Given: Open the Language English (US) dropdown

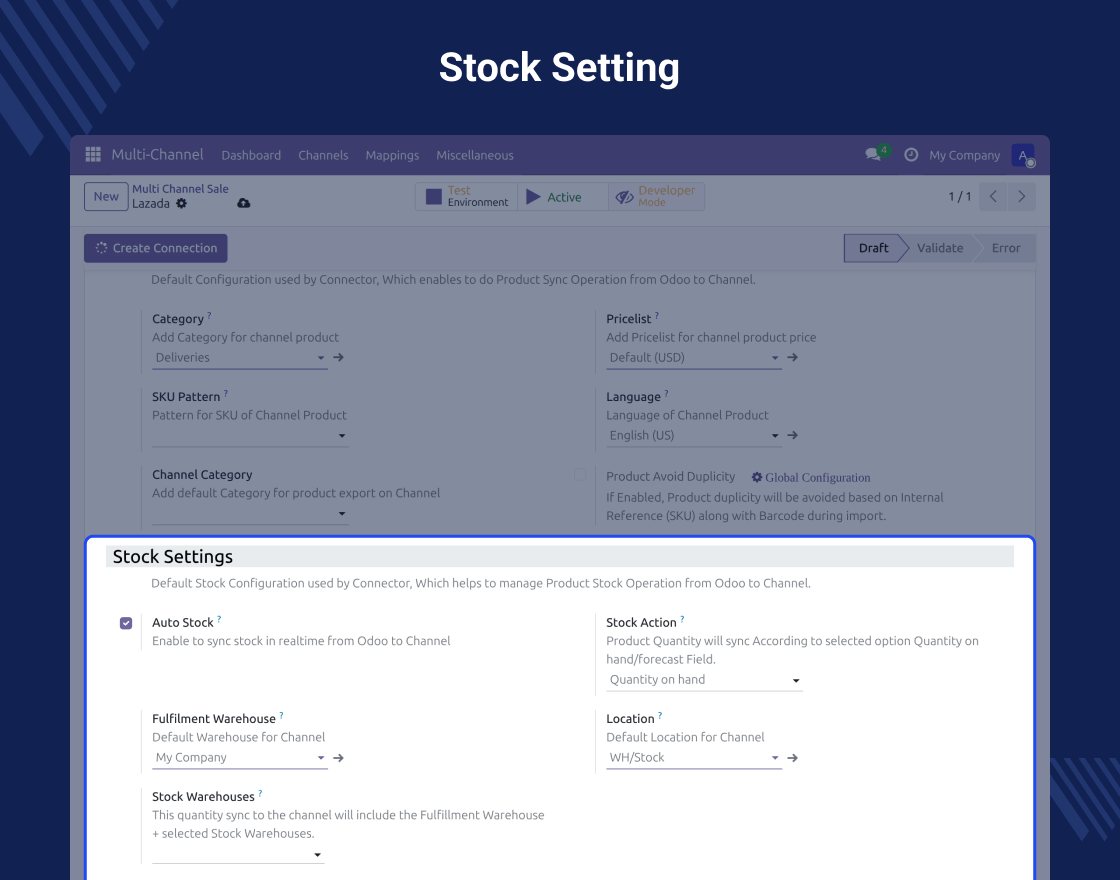Looking at the screenshot, I should tap(694, 435).
